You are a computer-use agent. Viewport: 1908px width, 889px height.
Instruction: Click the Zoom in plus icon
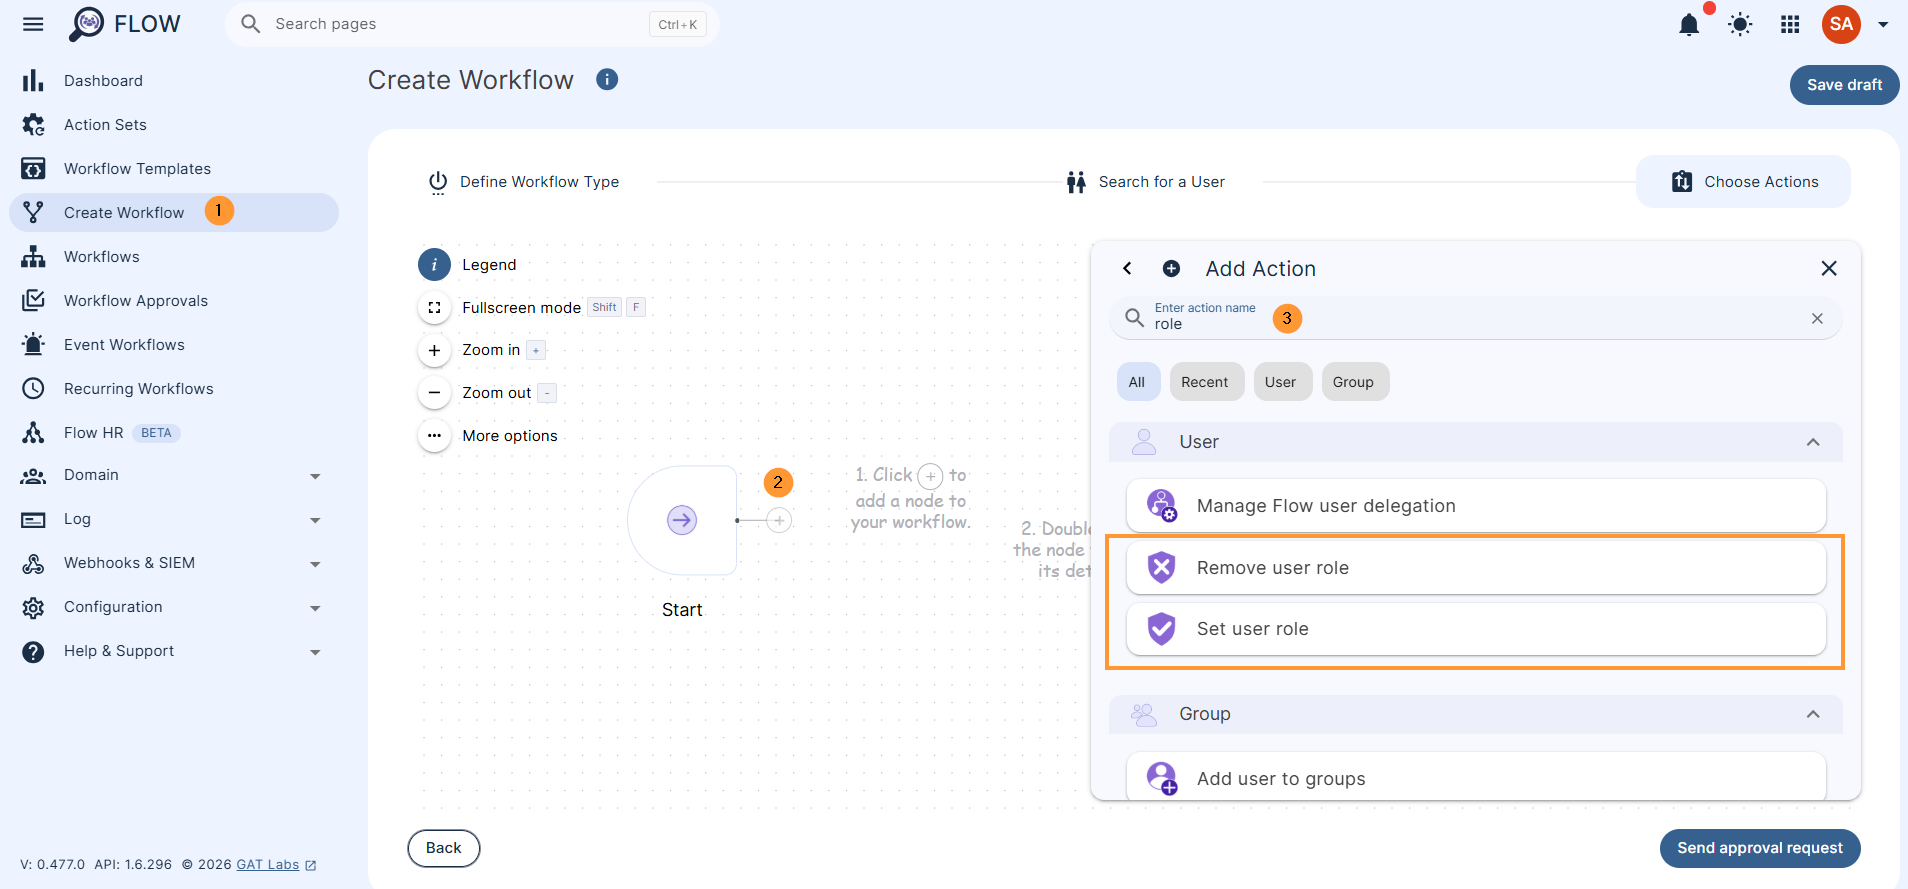(x=434, y=350)
